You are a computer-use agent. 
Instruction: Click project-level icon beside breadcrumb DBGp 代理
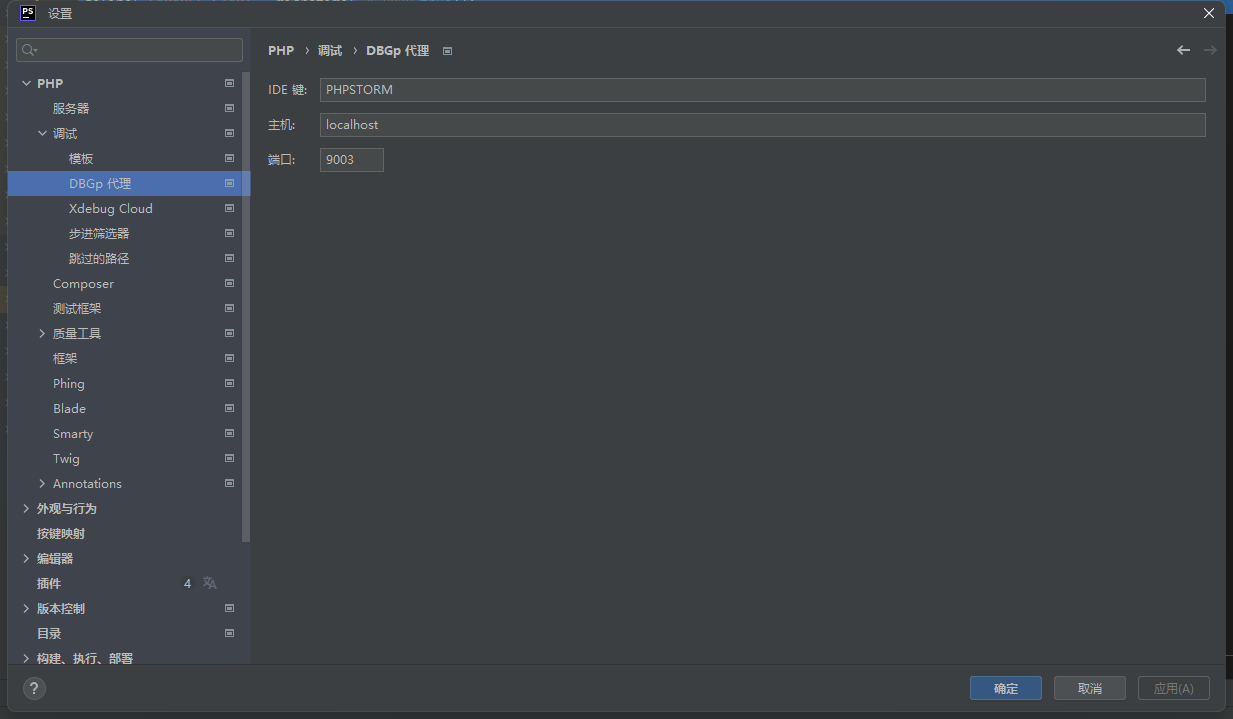pos(447,51)
